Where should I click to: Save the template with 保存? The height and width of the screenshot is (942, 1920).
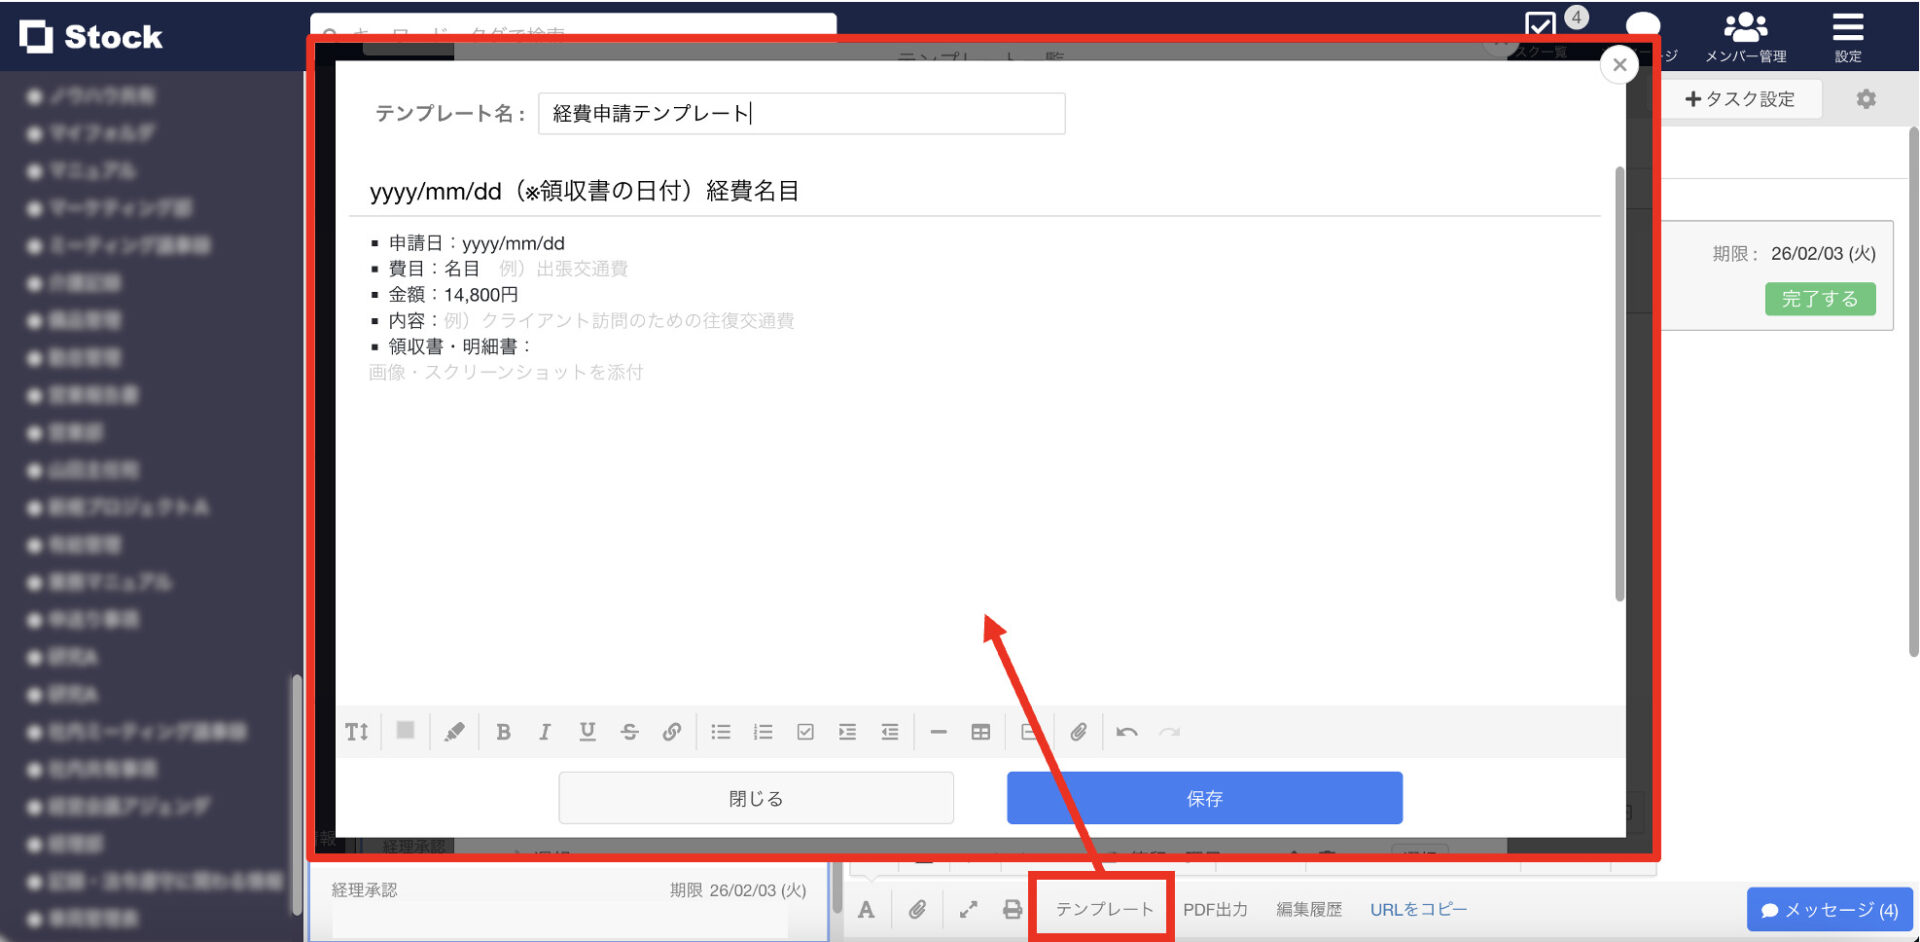1204,797
